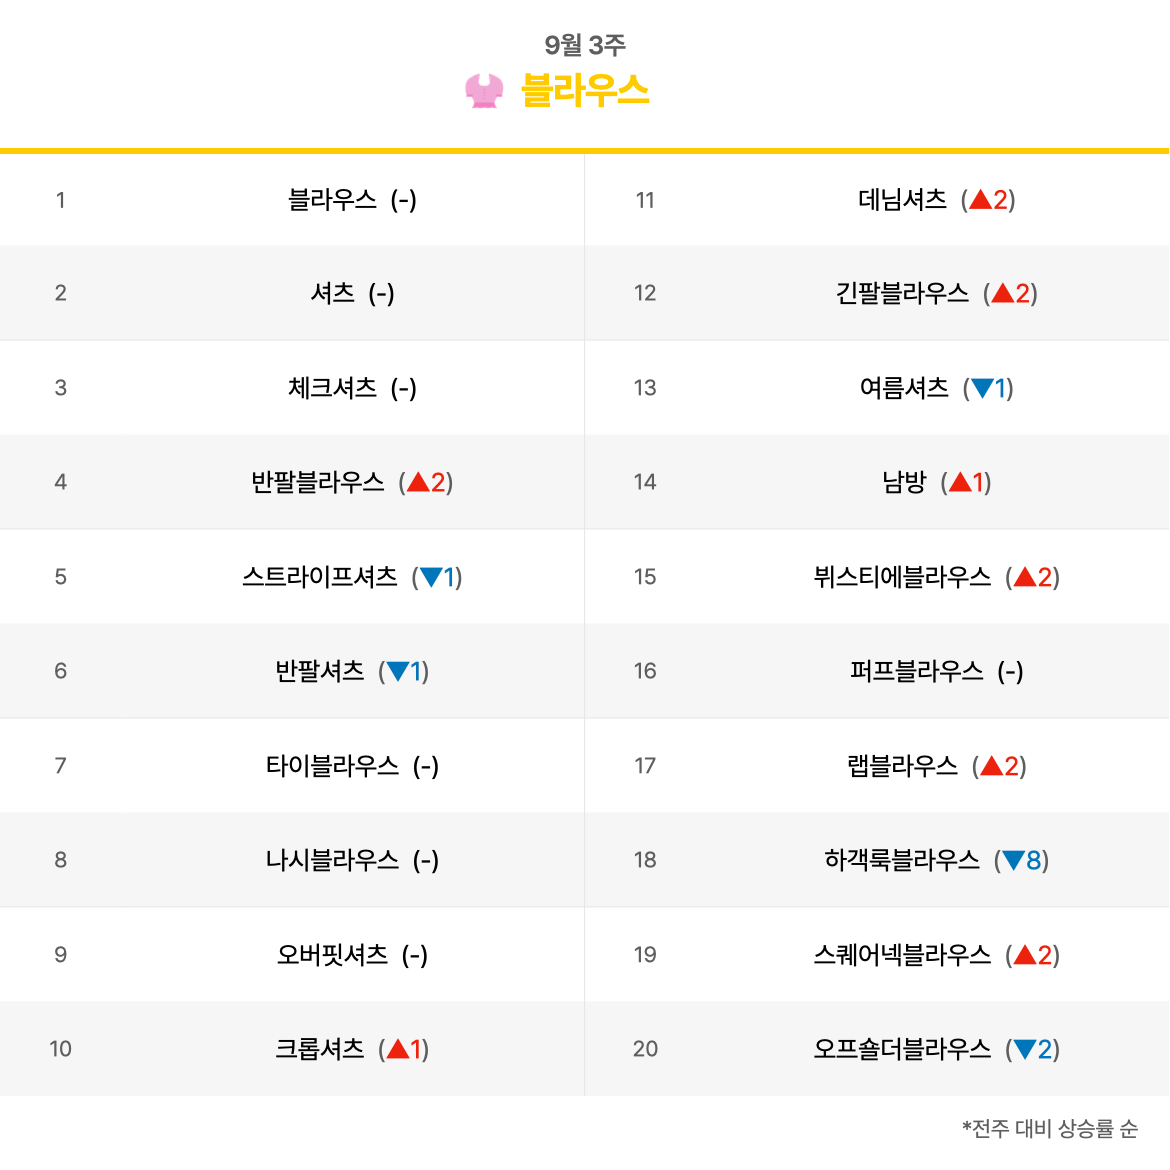Click the yellow 블라우스 category title
The height and width of the screenshot is (1170, 1170).
tap(585, 91)
